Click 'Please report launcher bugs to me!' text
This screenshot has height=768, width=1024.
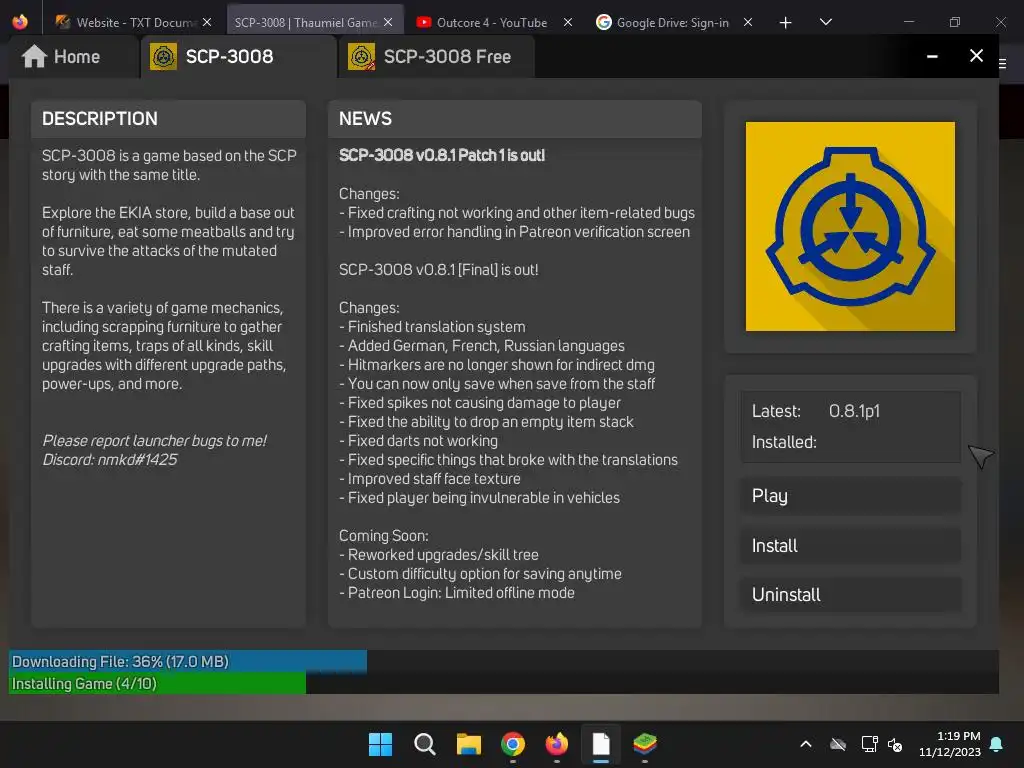154,441
